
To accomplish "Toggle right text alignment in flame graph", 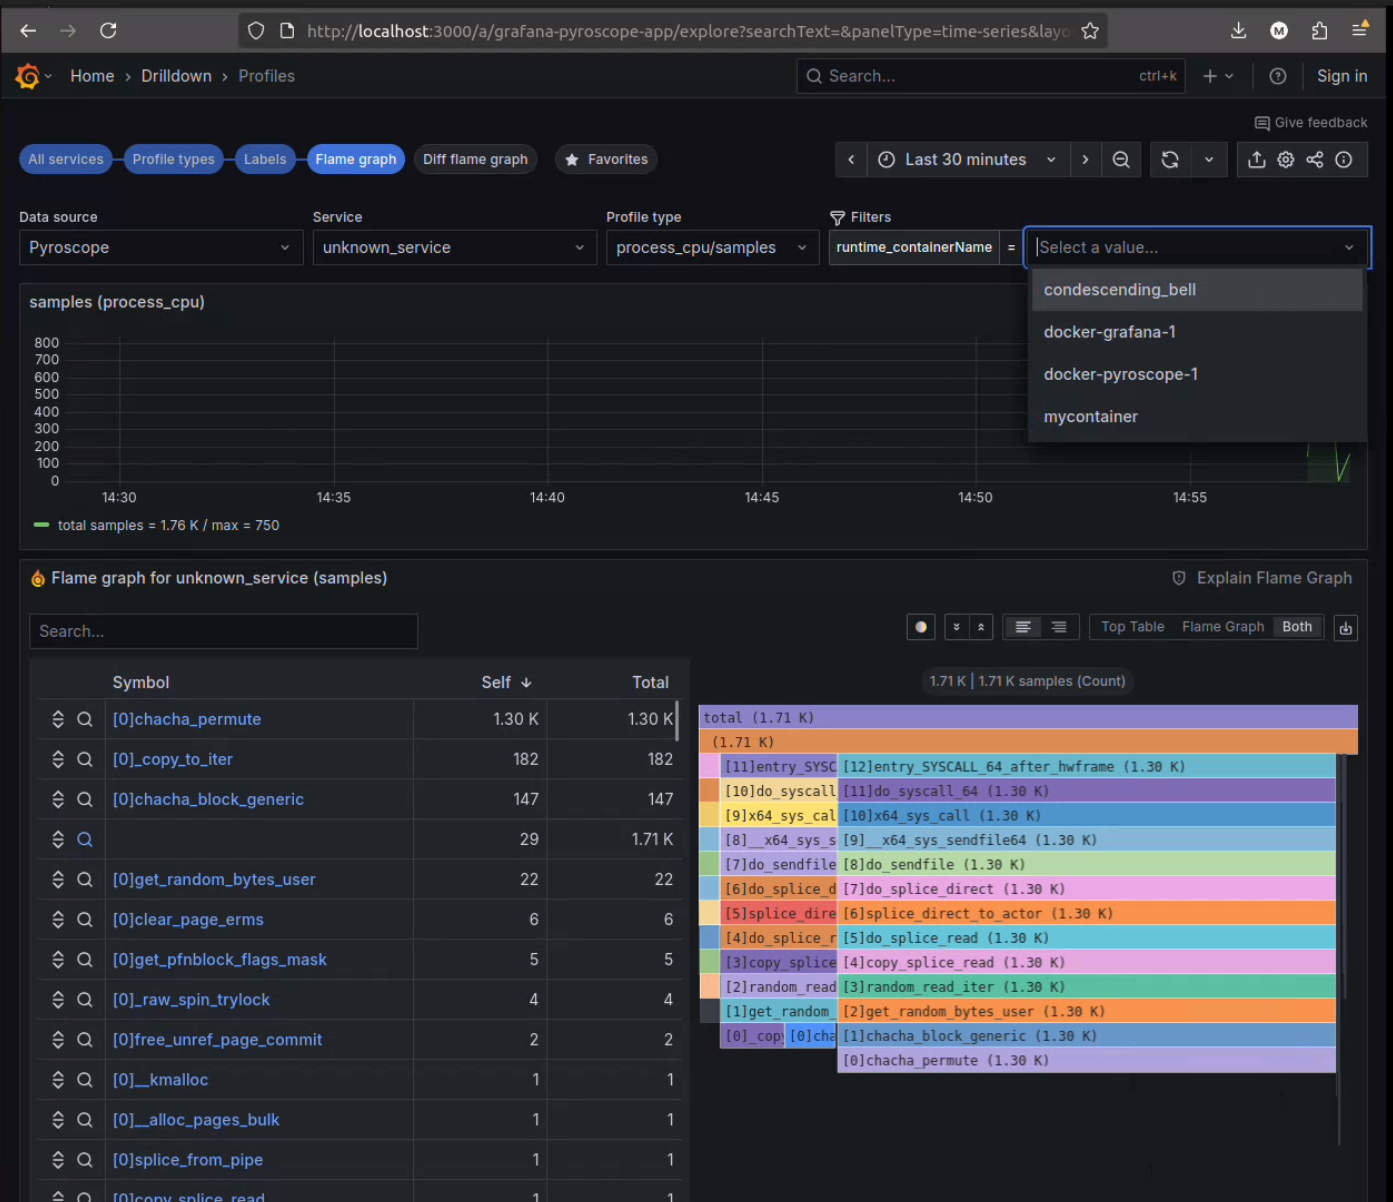I will coord(1059,627).
